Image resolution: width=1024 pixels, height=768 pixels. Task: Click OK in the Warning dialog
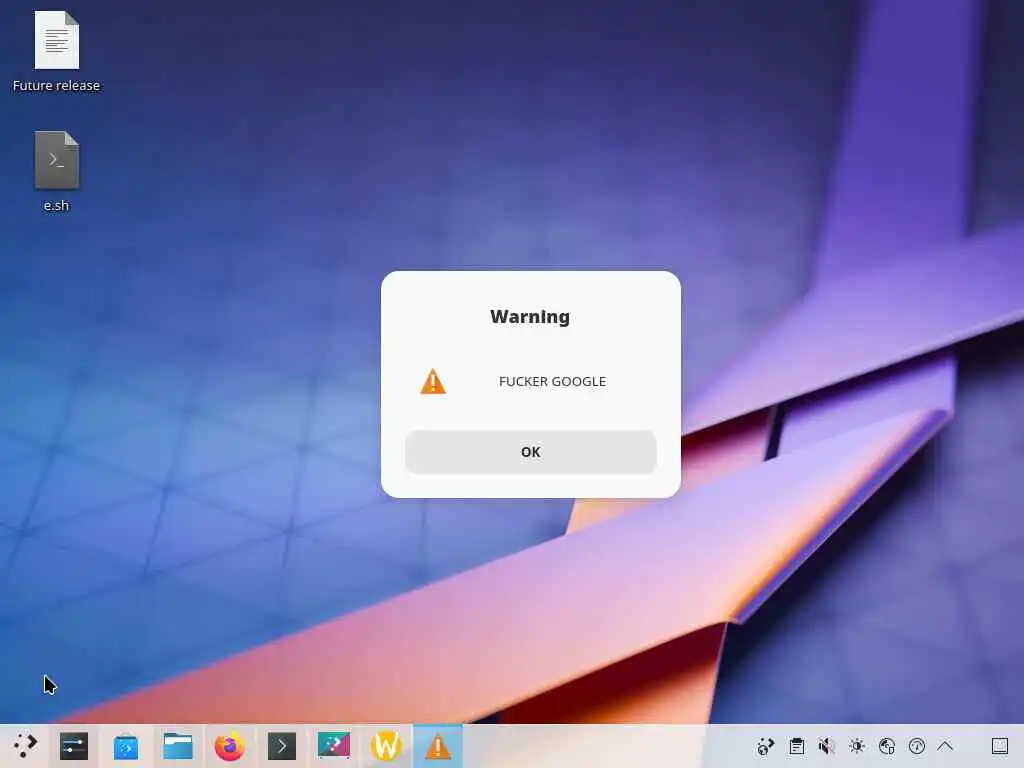(x=530, y=452)
